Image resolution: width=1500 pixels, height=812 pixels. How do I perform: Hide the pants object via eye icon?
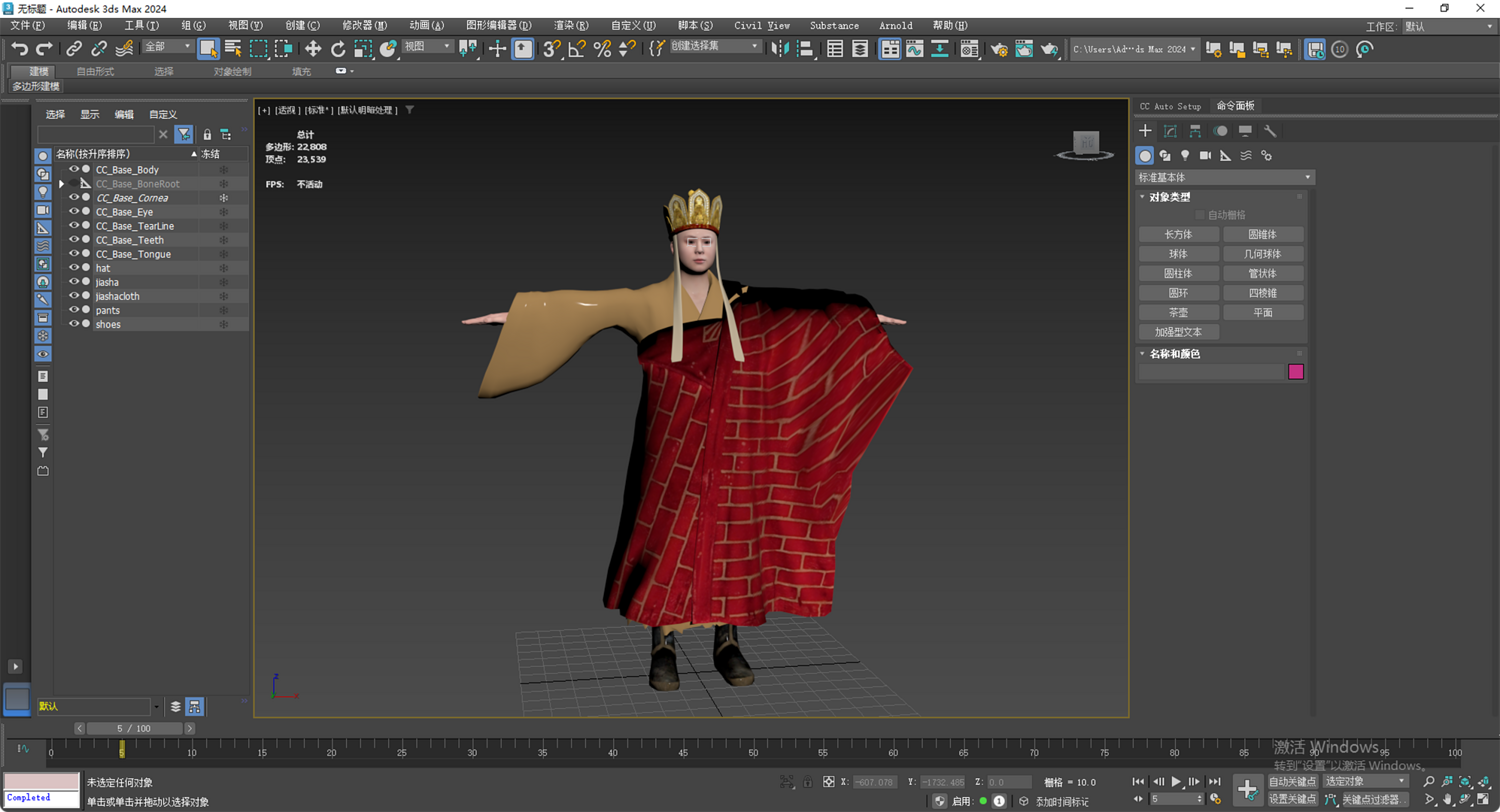74,310
